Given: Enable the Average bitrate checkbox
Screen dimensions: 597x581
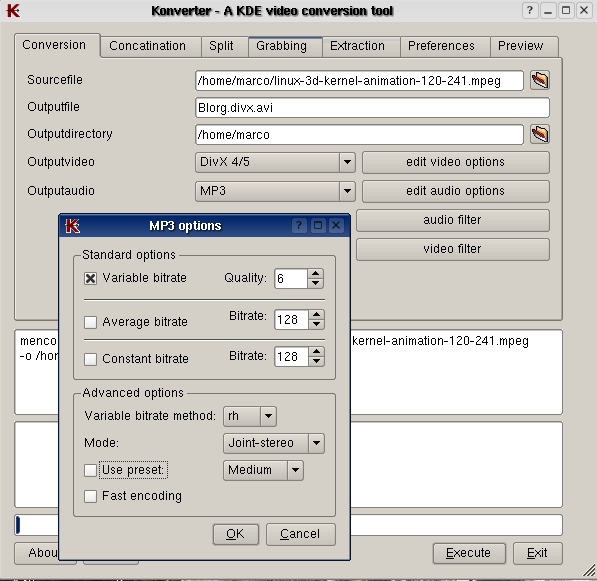Looking at the screenshot, I should (90, 322).
